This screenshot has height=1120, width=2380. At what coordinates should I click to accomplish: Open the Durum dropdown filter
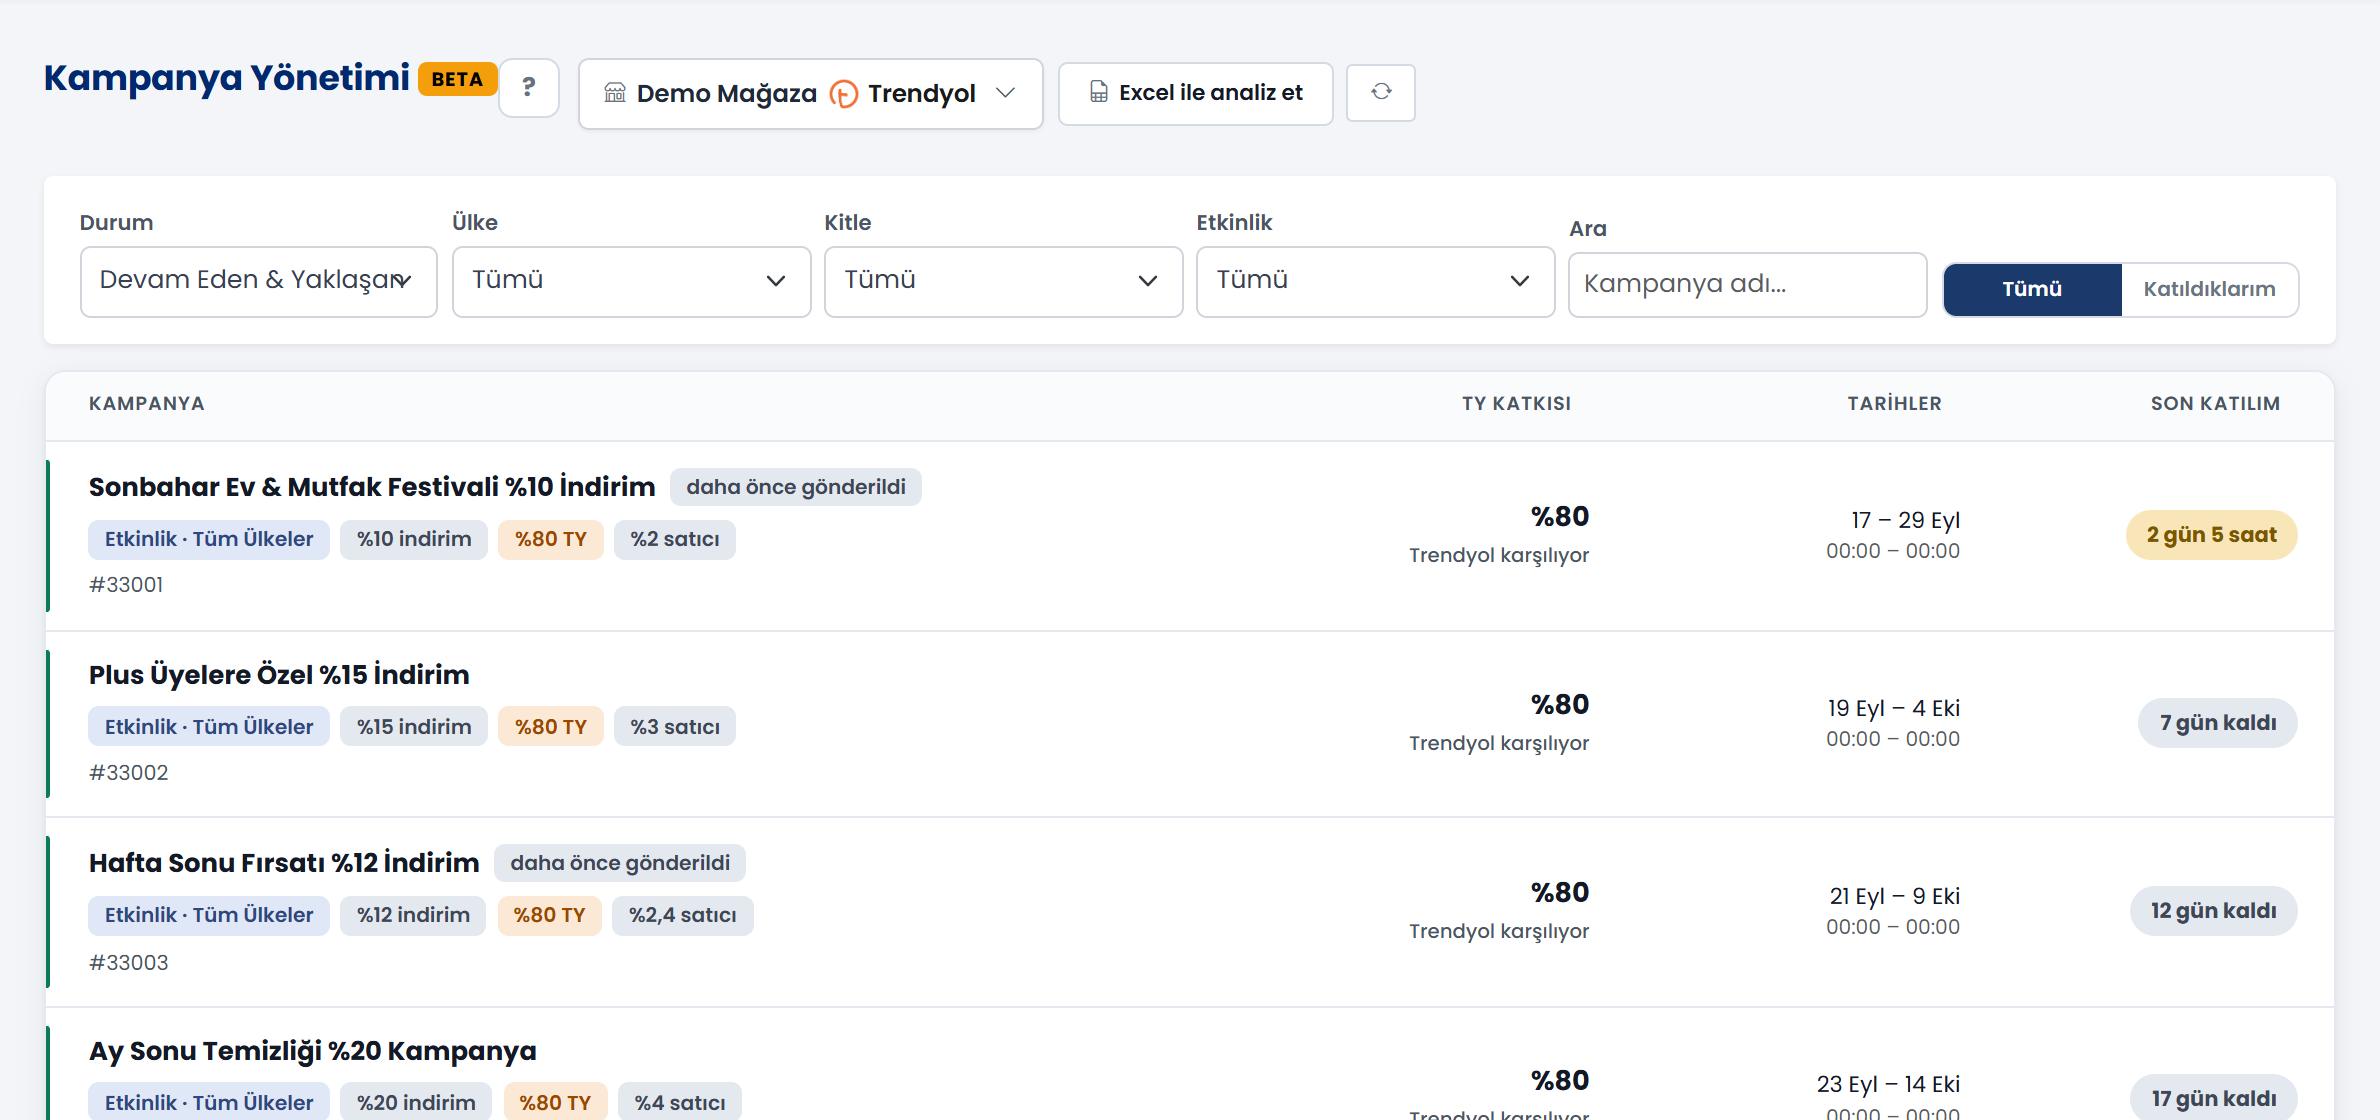(258, 281)
